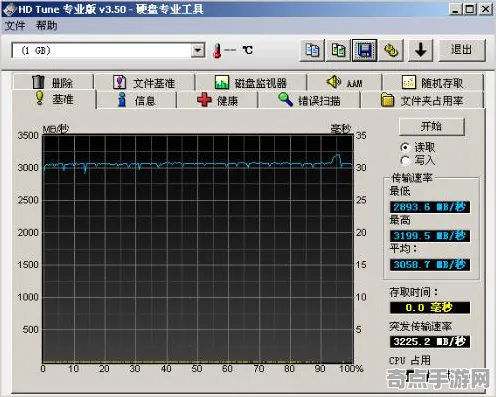Close the HD Tune window

[x=485, y=9]
